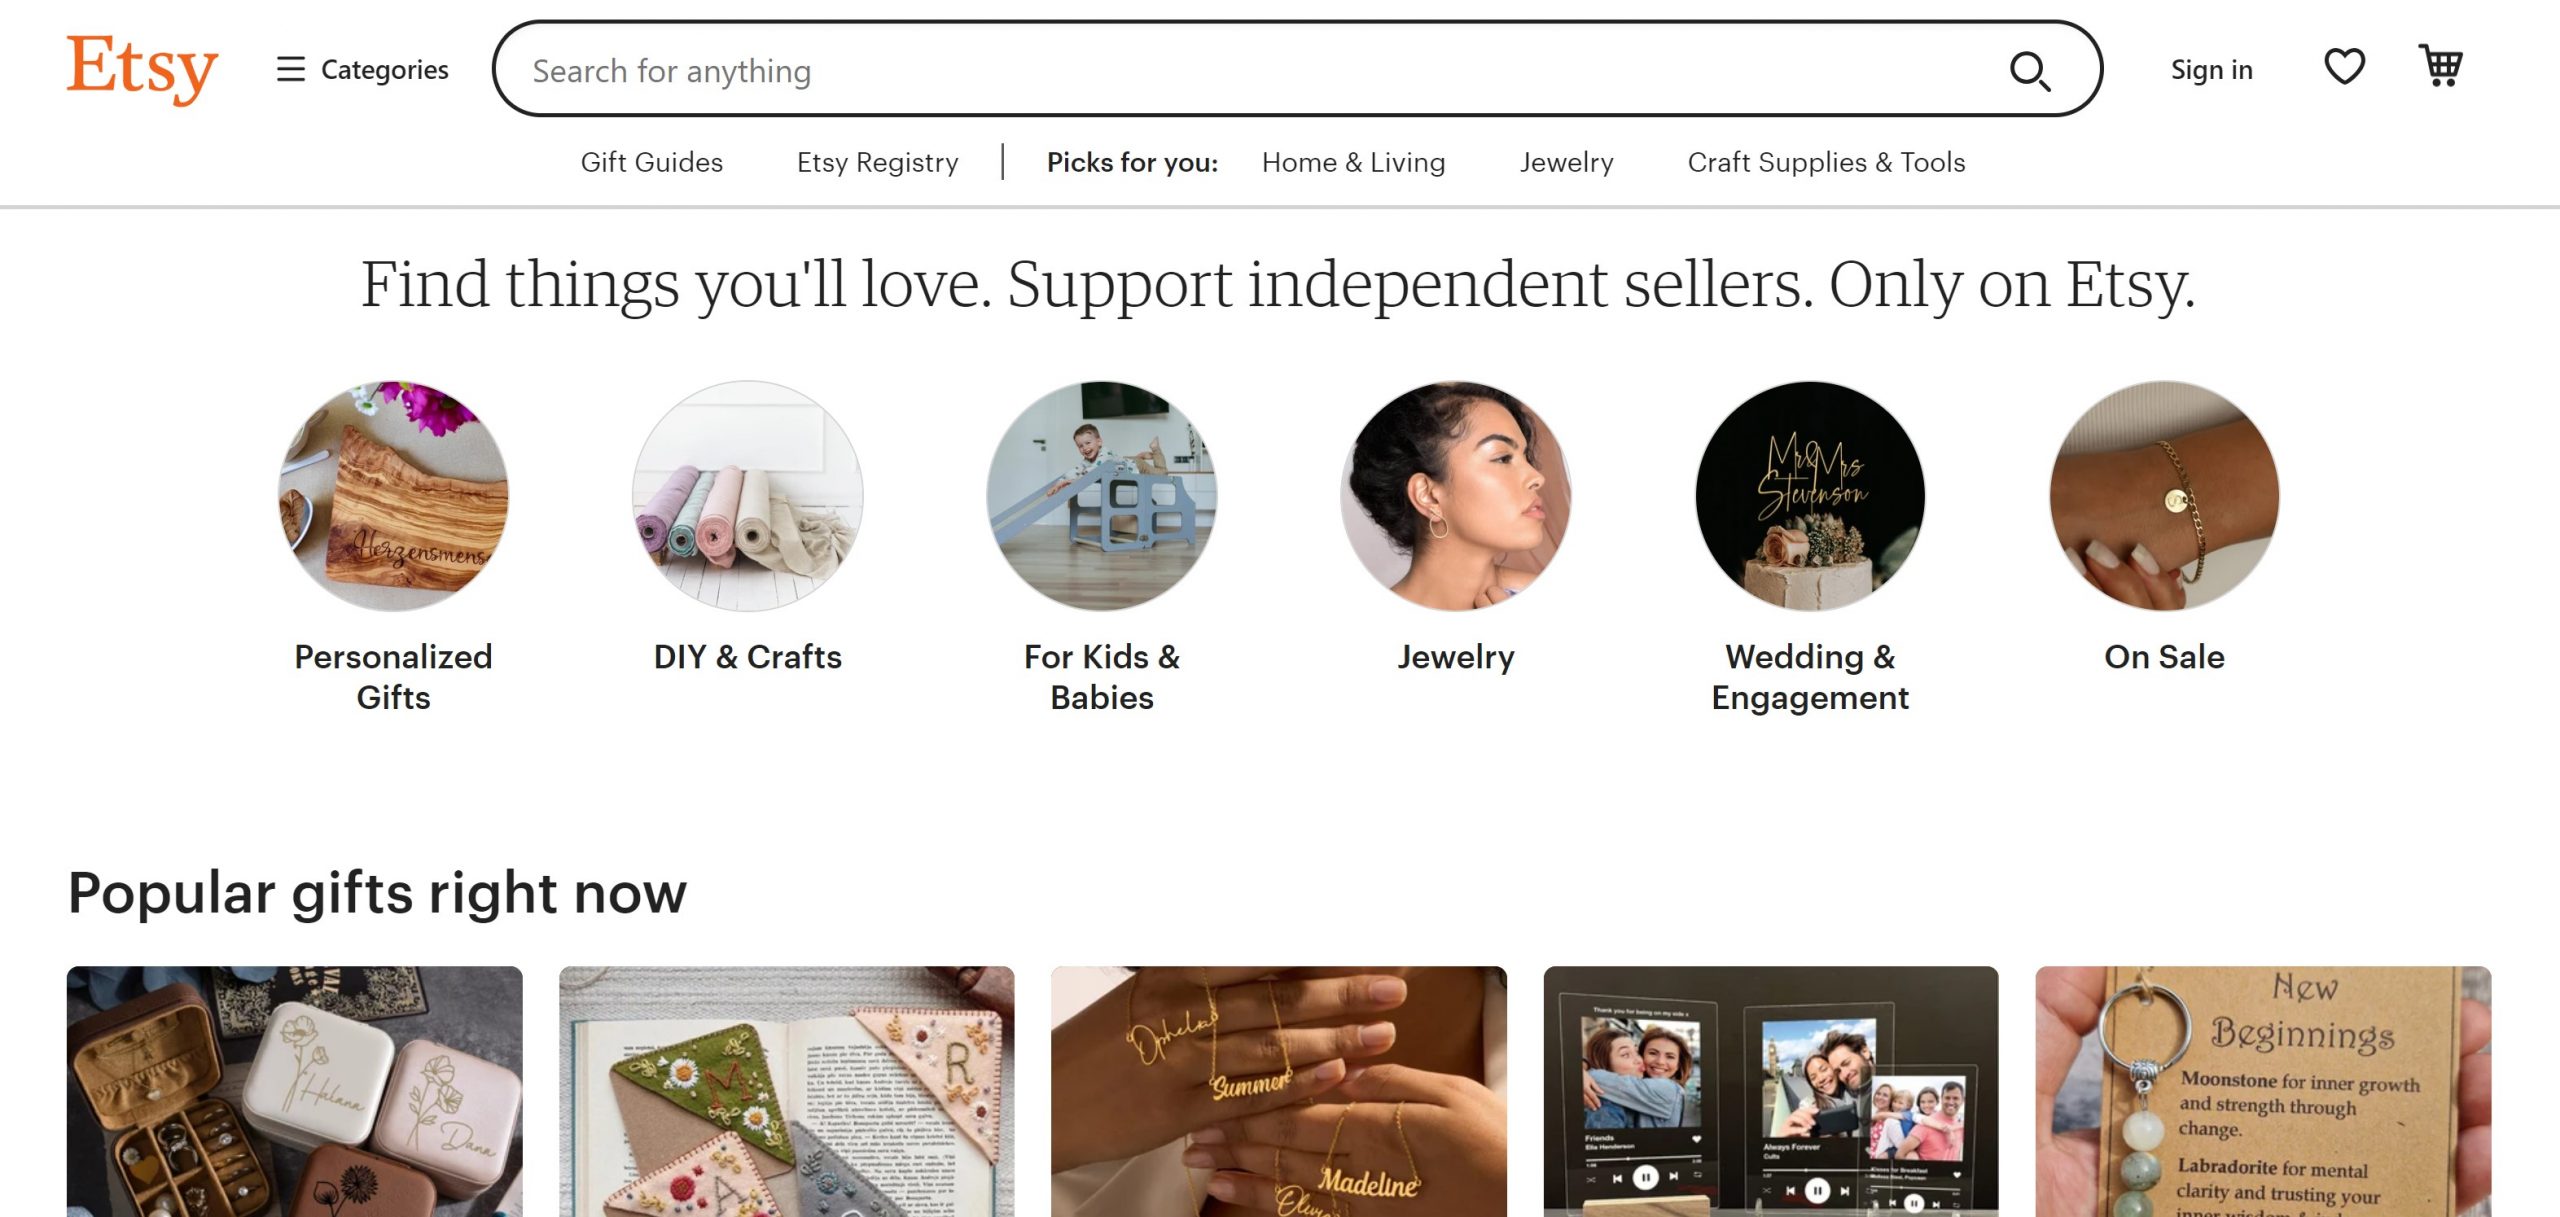Open the Etsy Registry nav item
This screenshot has height=1217, width=2560.
coord(877,162)
